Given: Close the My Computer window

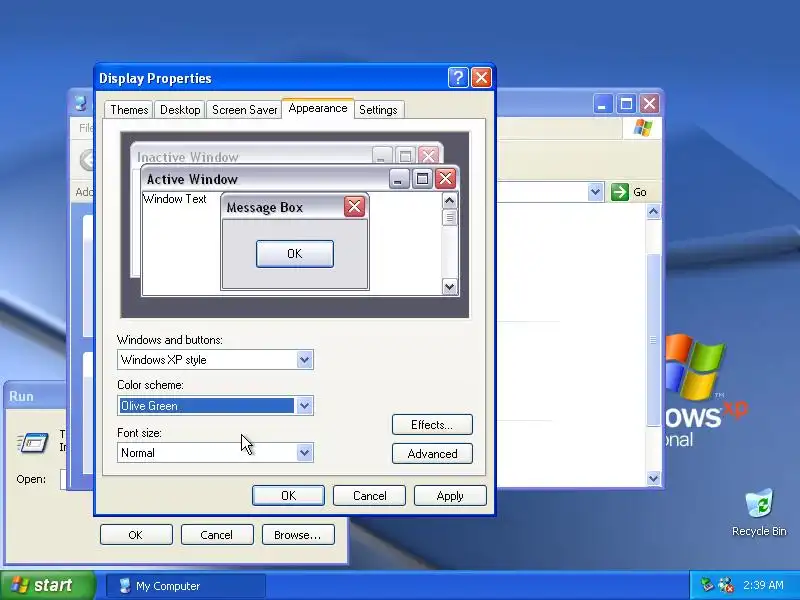Looking at the screenshot, I should pyautogui.click(x=649, y=104).
